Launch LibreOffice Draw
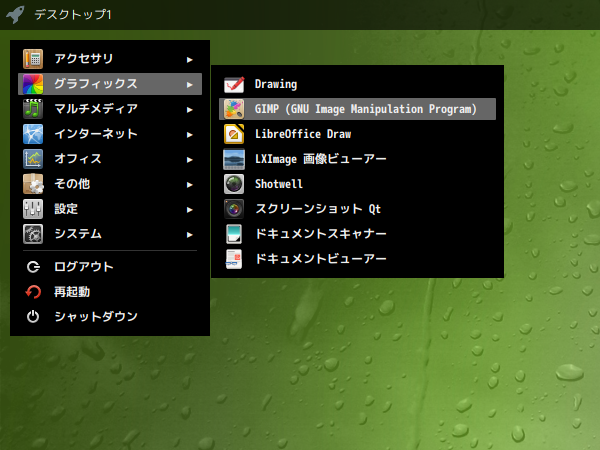This screenshot has height=450, width=600. [x=357, y=134]
